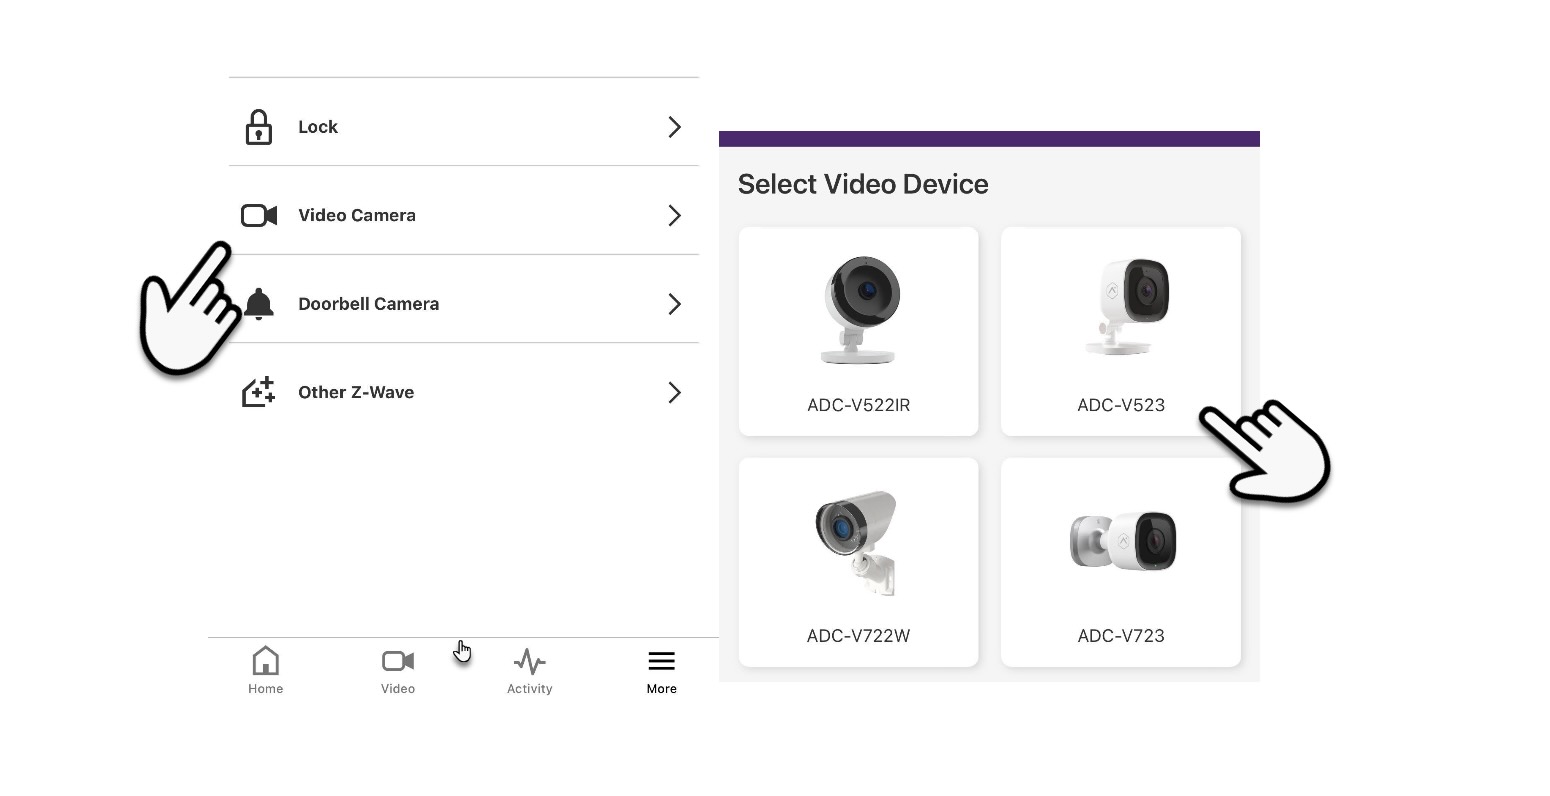1550x796 pixels.
Task: Tap the Lock menu text
Action: click(318, 127)
